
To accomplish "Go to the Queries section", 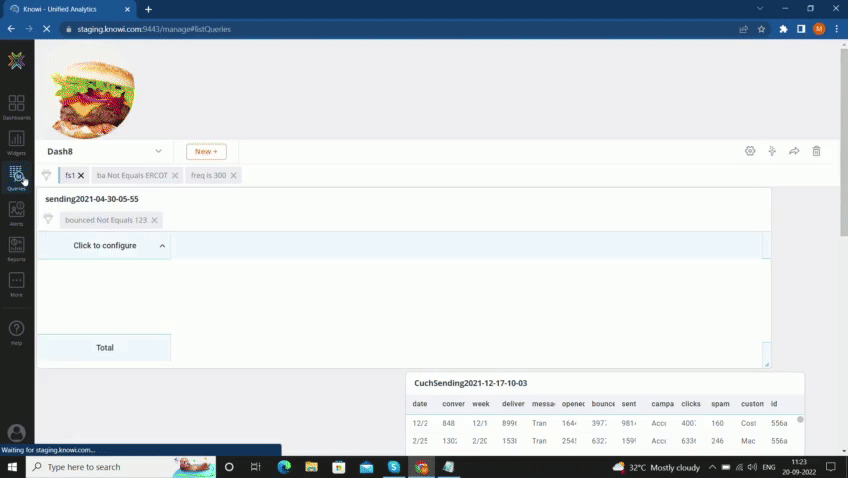I will (16, 177).
